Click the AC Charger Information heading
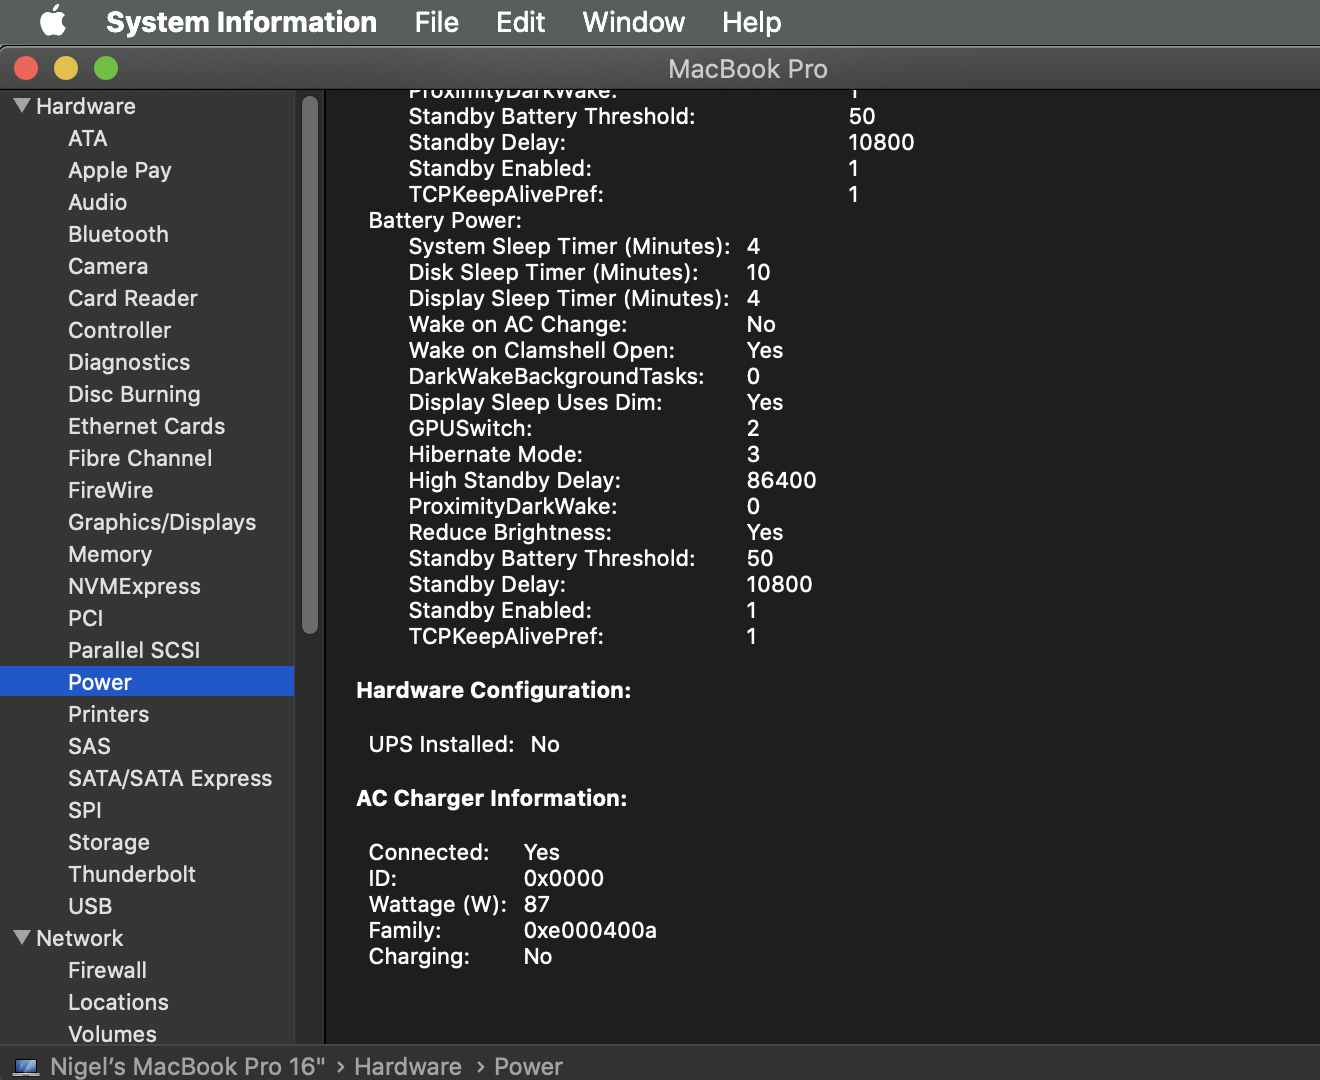 pyautogui.click(x=492, y=798)
